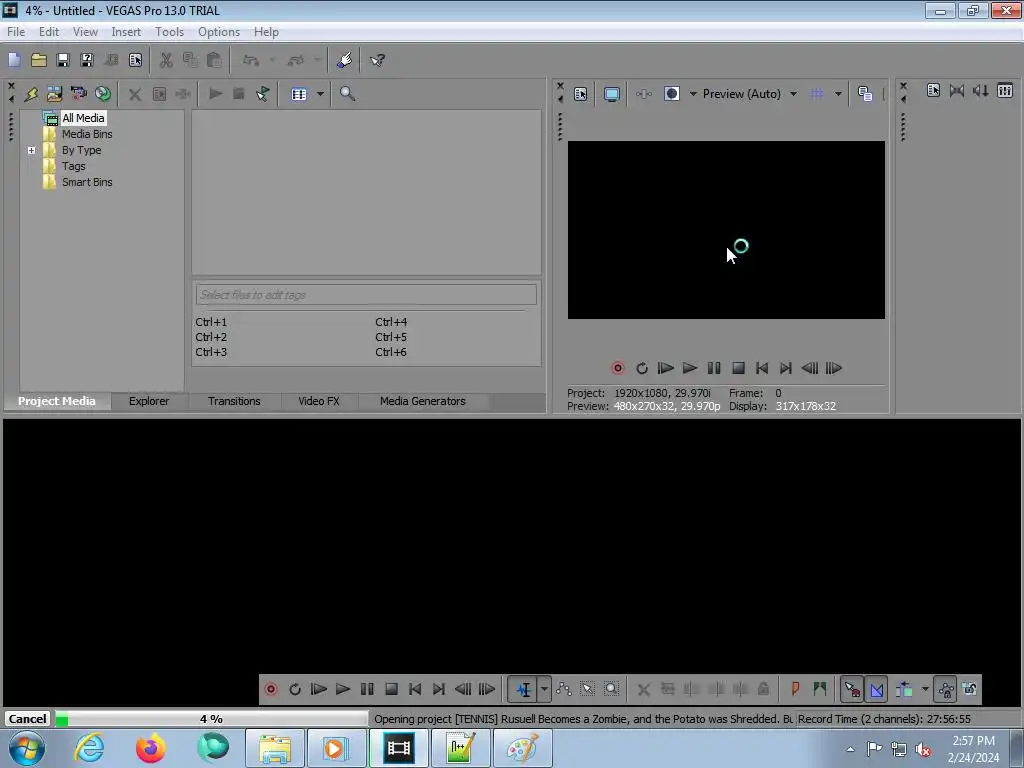The width and height of the screenshot is (1024, 768).
Task: Click the Search Media Bins magnifier
Action: pos(347,94)
